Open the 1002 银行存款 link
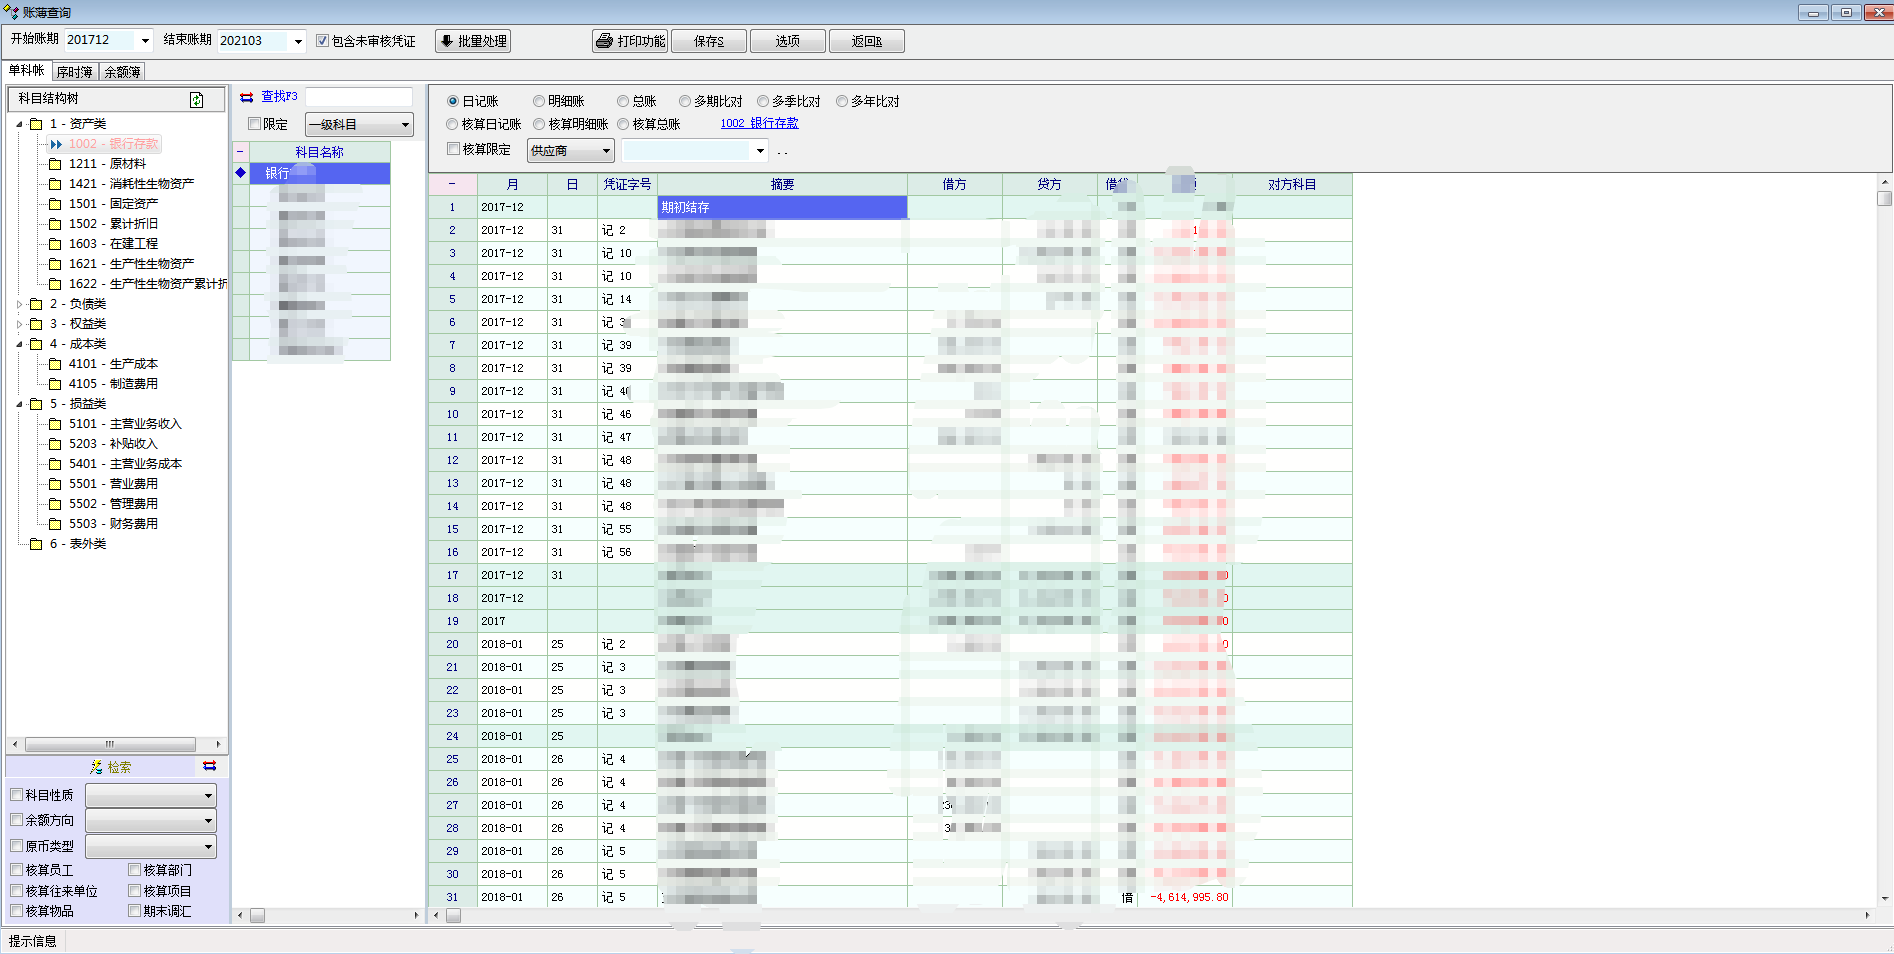The width and height of the screenshot is (1894, 954). click(759, 123)
